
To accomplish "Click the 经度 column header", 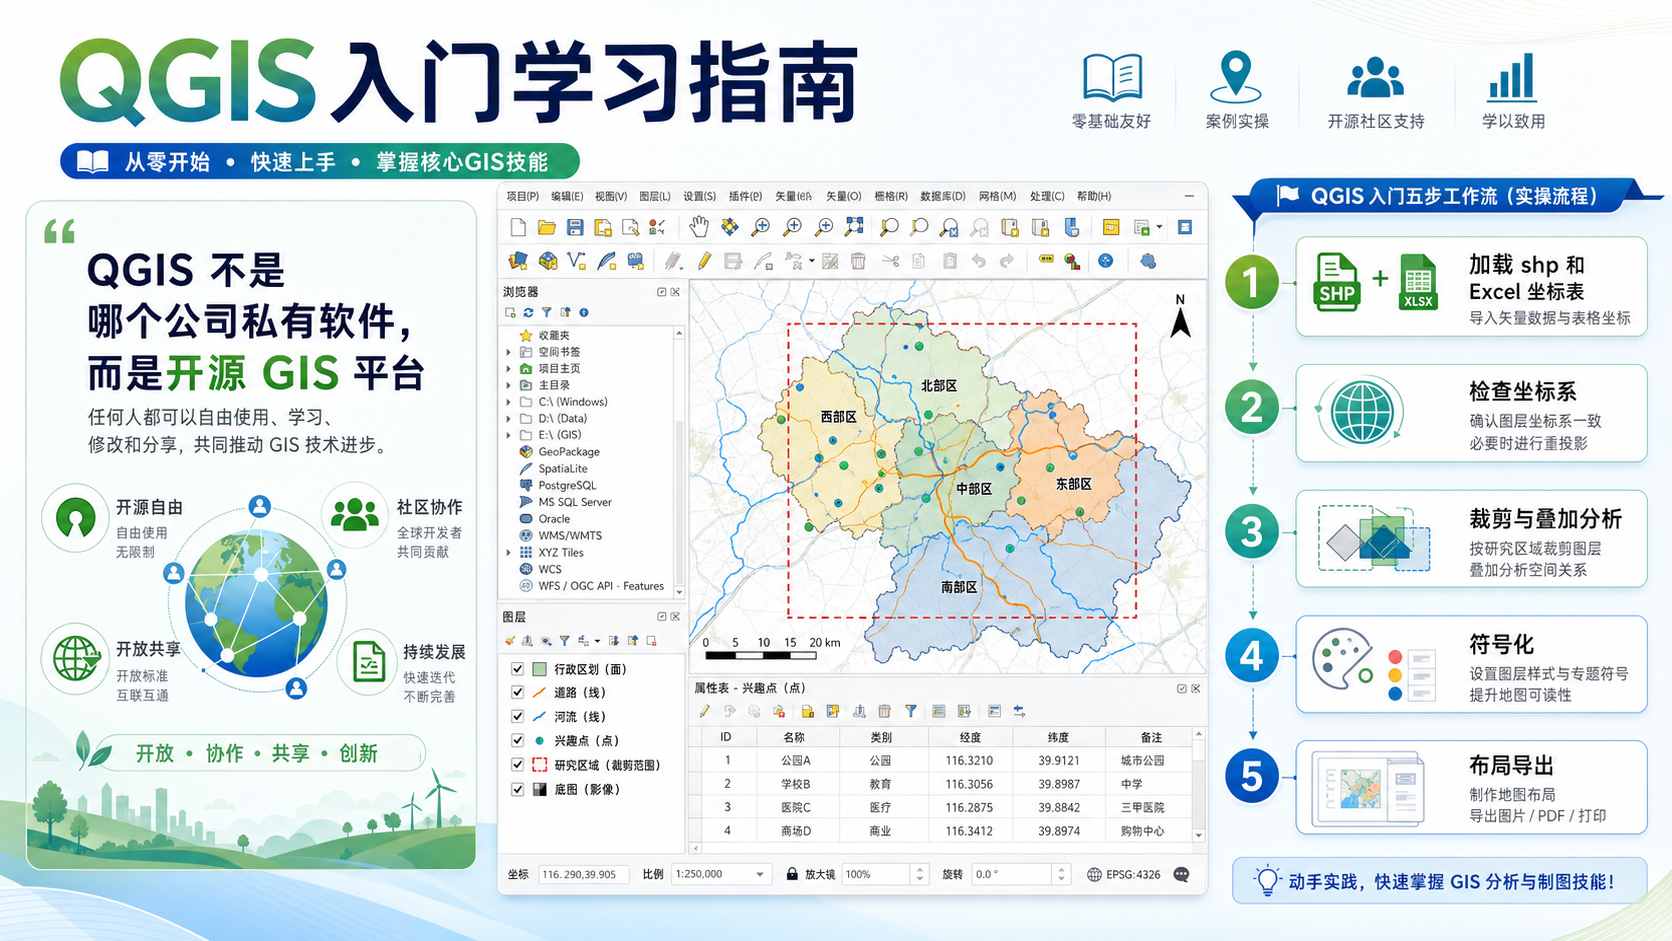I will (969, 737).
